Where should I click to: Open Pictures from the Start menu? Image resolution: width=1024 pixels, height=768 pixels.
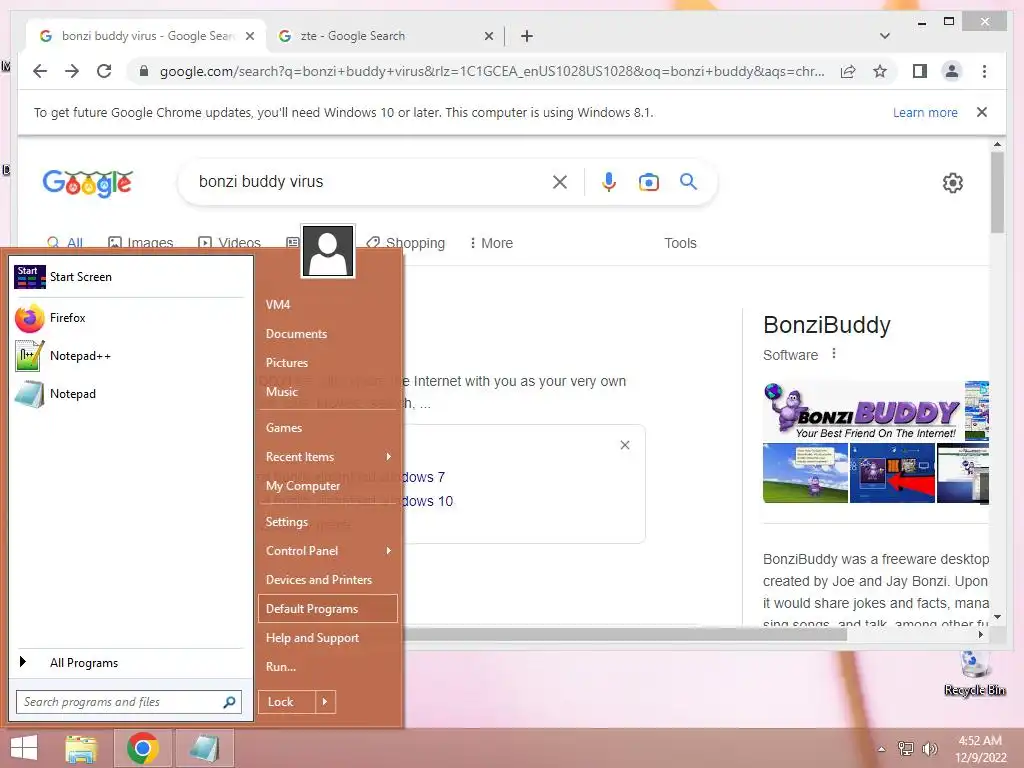[328, 362]
